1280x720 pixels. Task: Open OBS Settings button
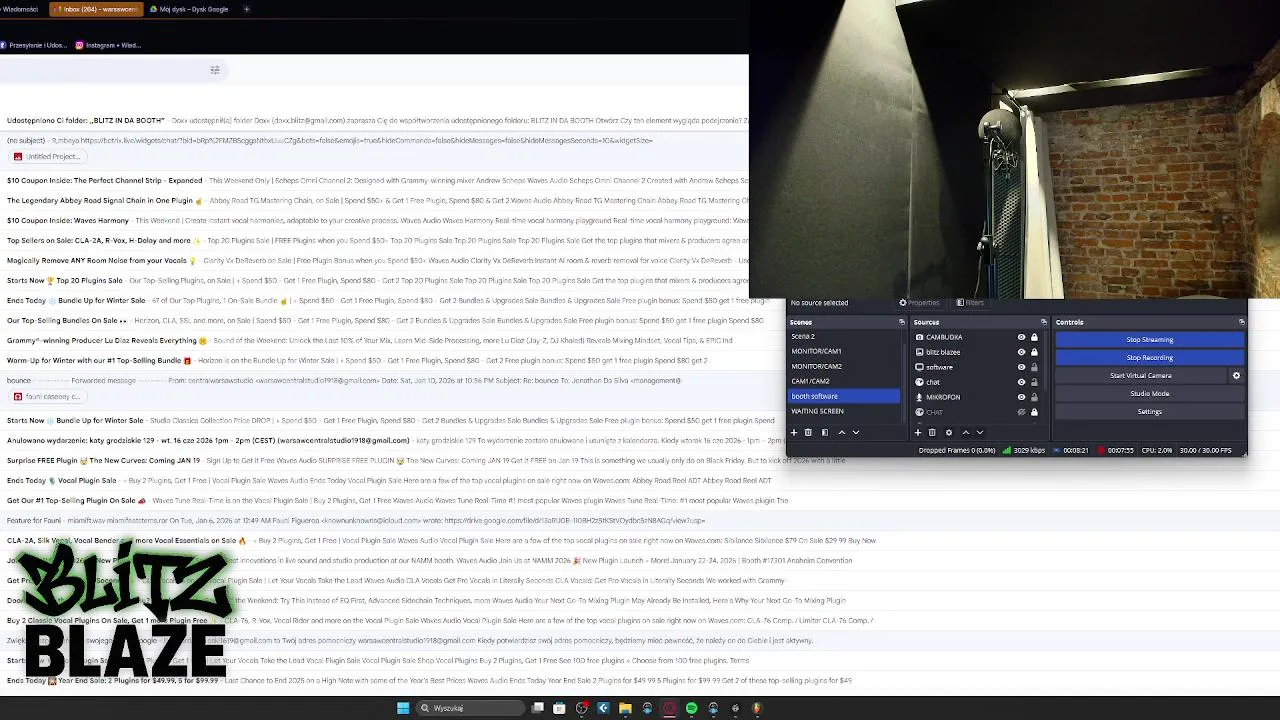pyautogui.click(x=1149, y=412)
